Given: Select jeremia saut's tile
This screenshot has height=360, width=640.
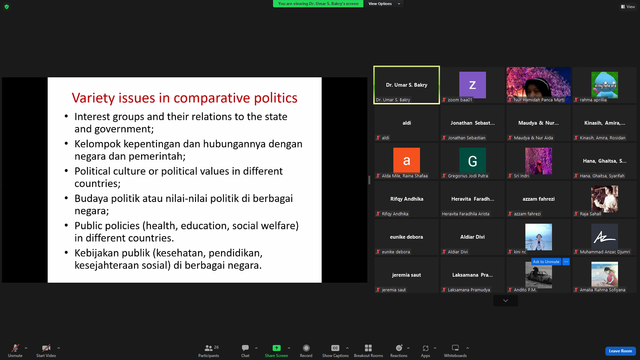Looking at the screenshot, I should [407, 275].
